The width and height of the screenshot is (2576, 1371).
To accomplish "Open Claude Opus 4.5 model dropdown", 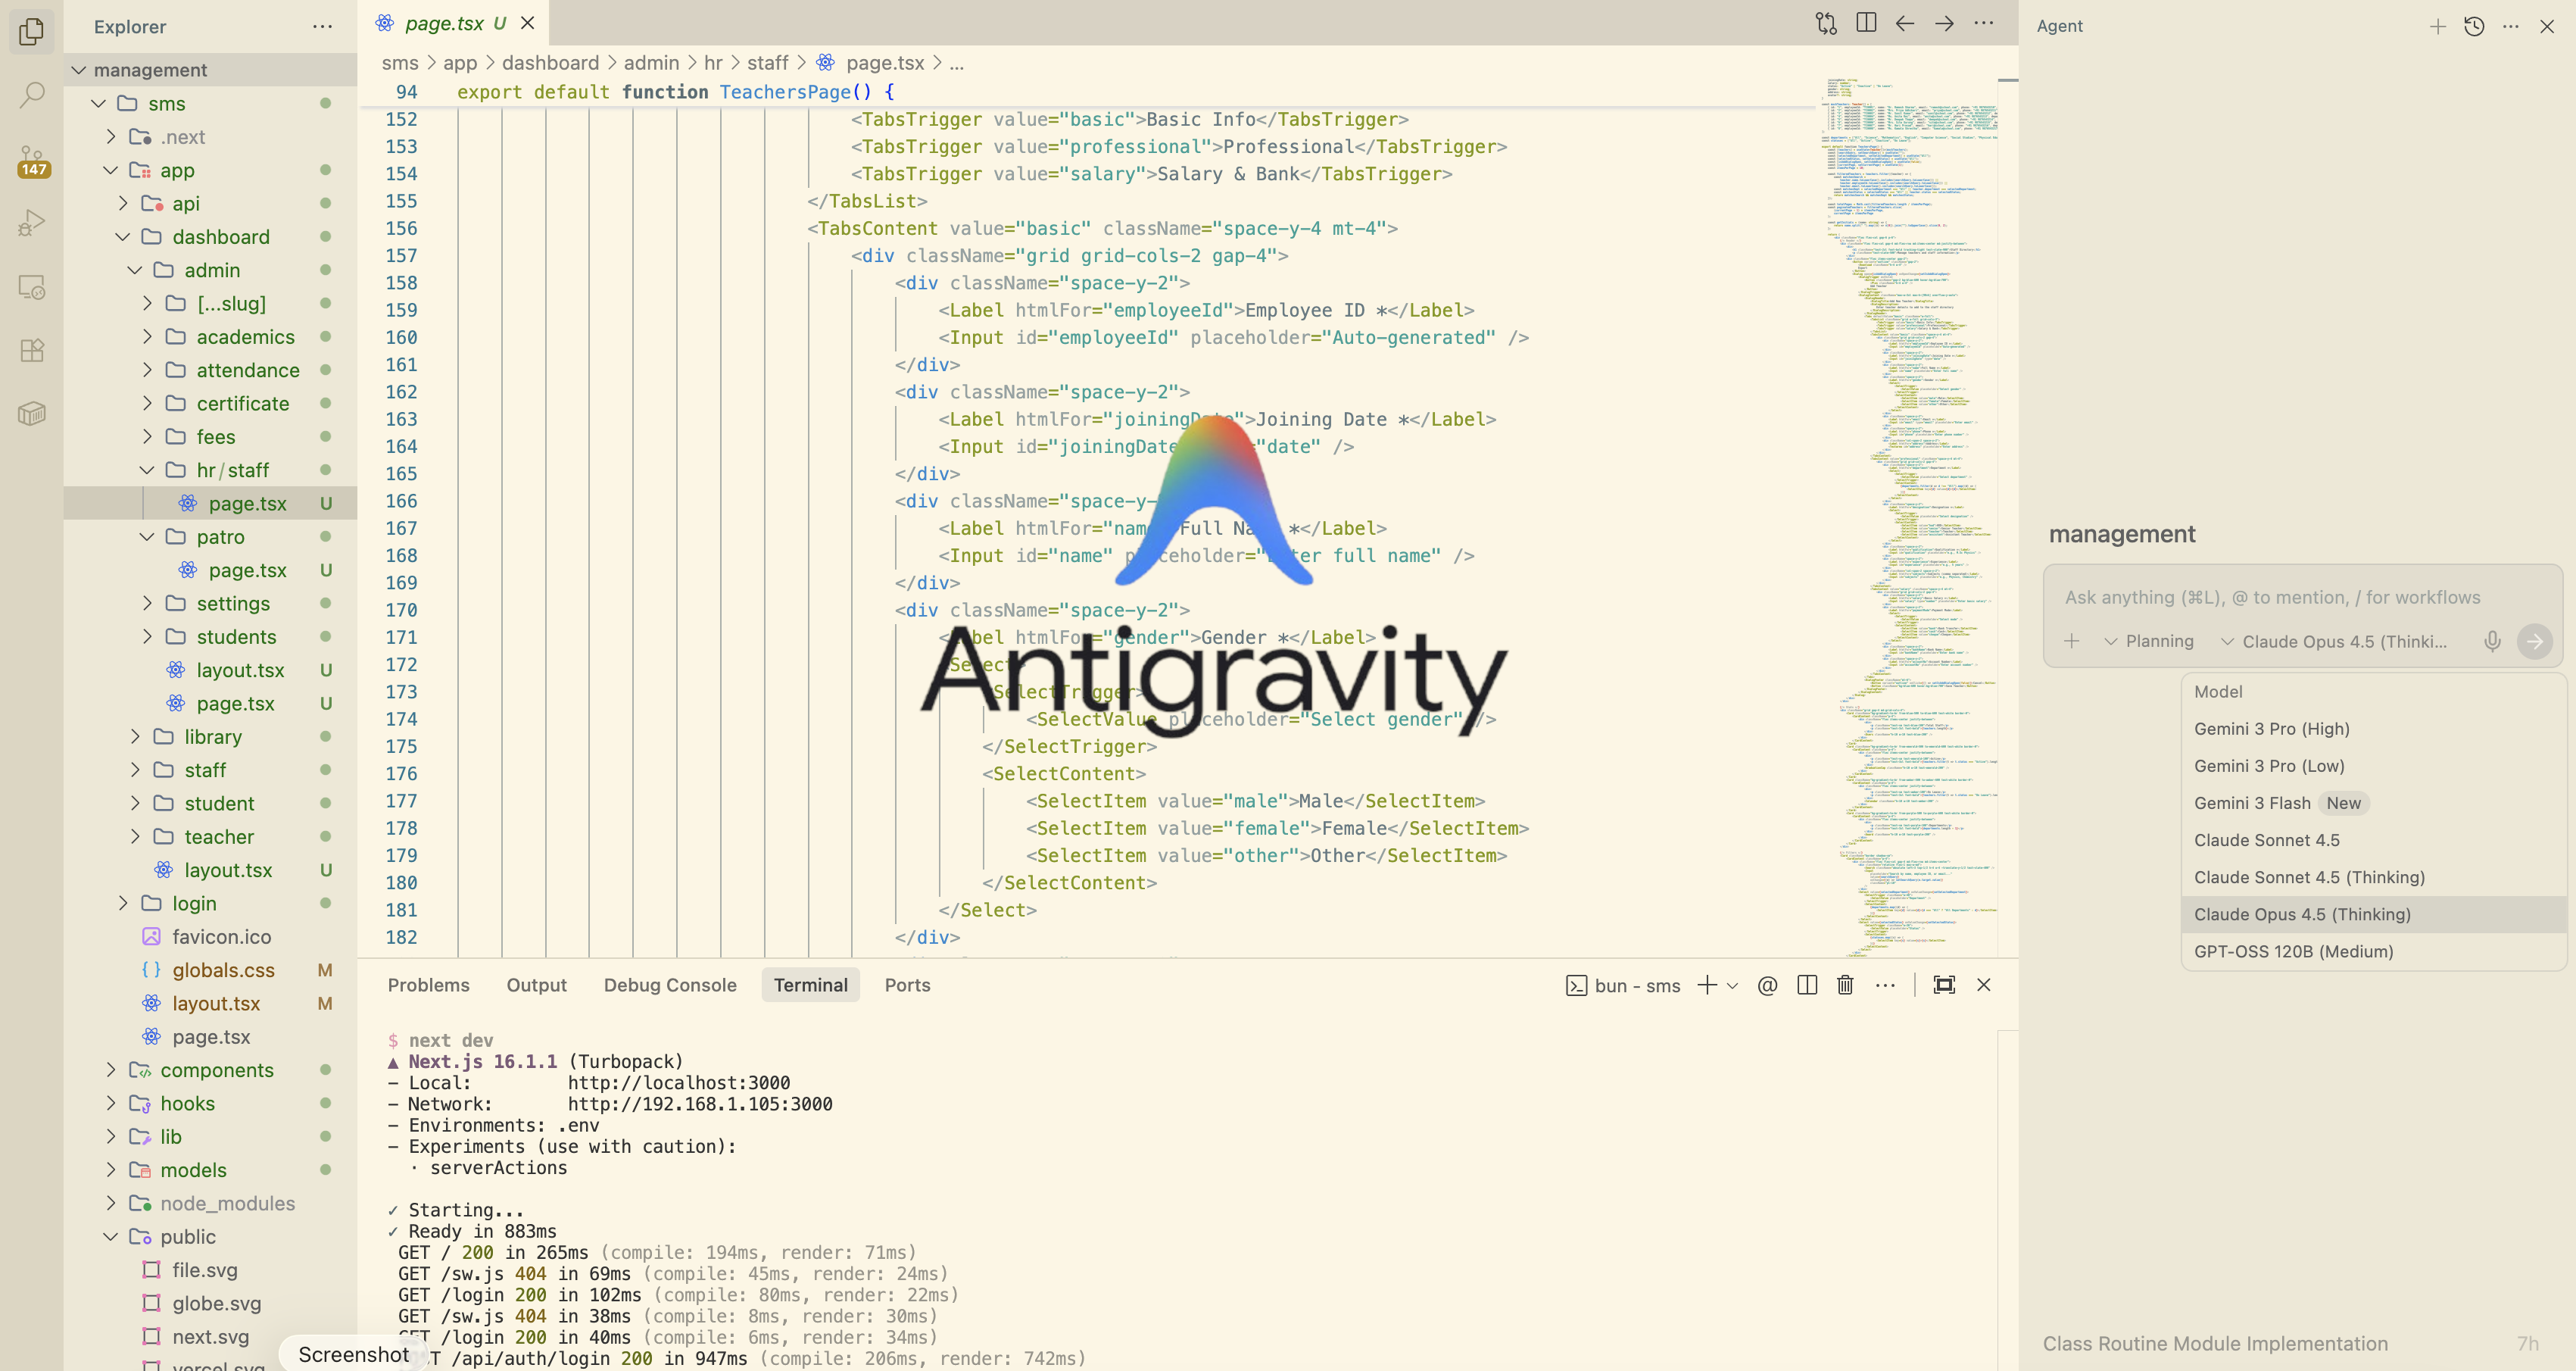I will (x=2334, y=641).
